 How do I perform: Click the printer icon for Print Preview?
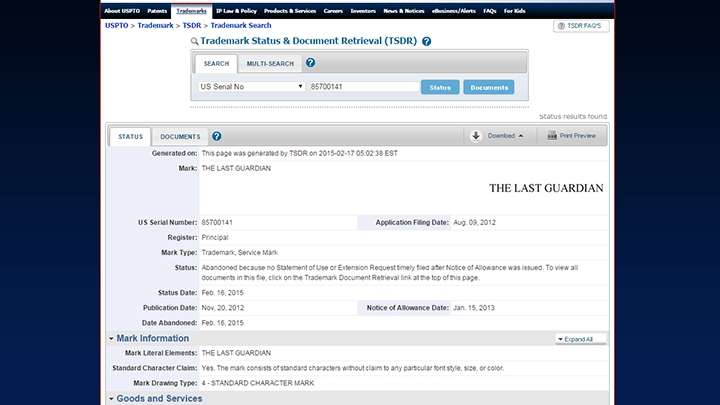(x=551, y=136)
